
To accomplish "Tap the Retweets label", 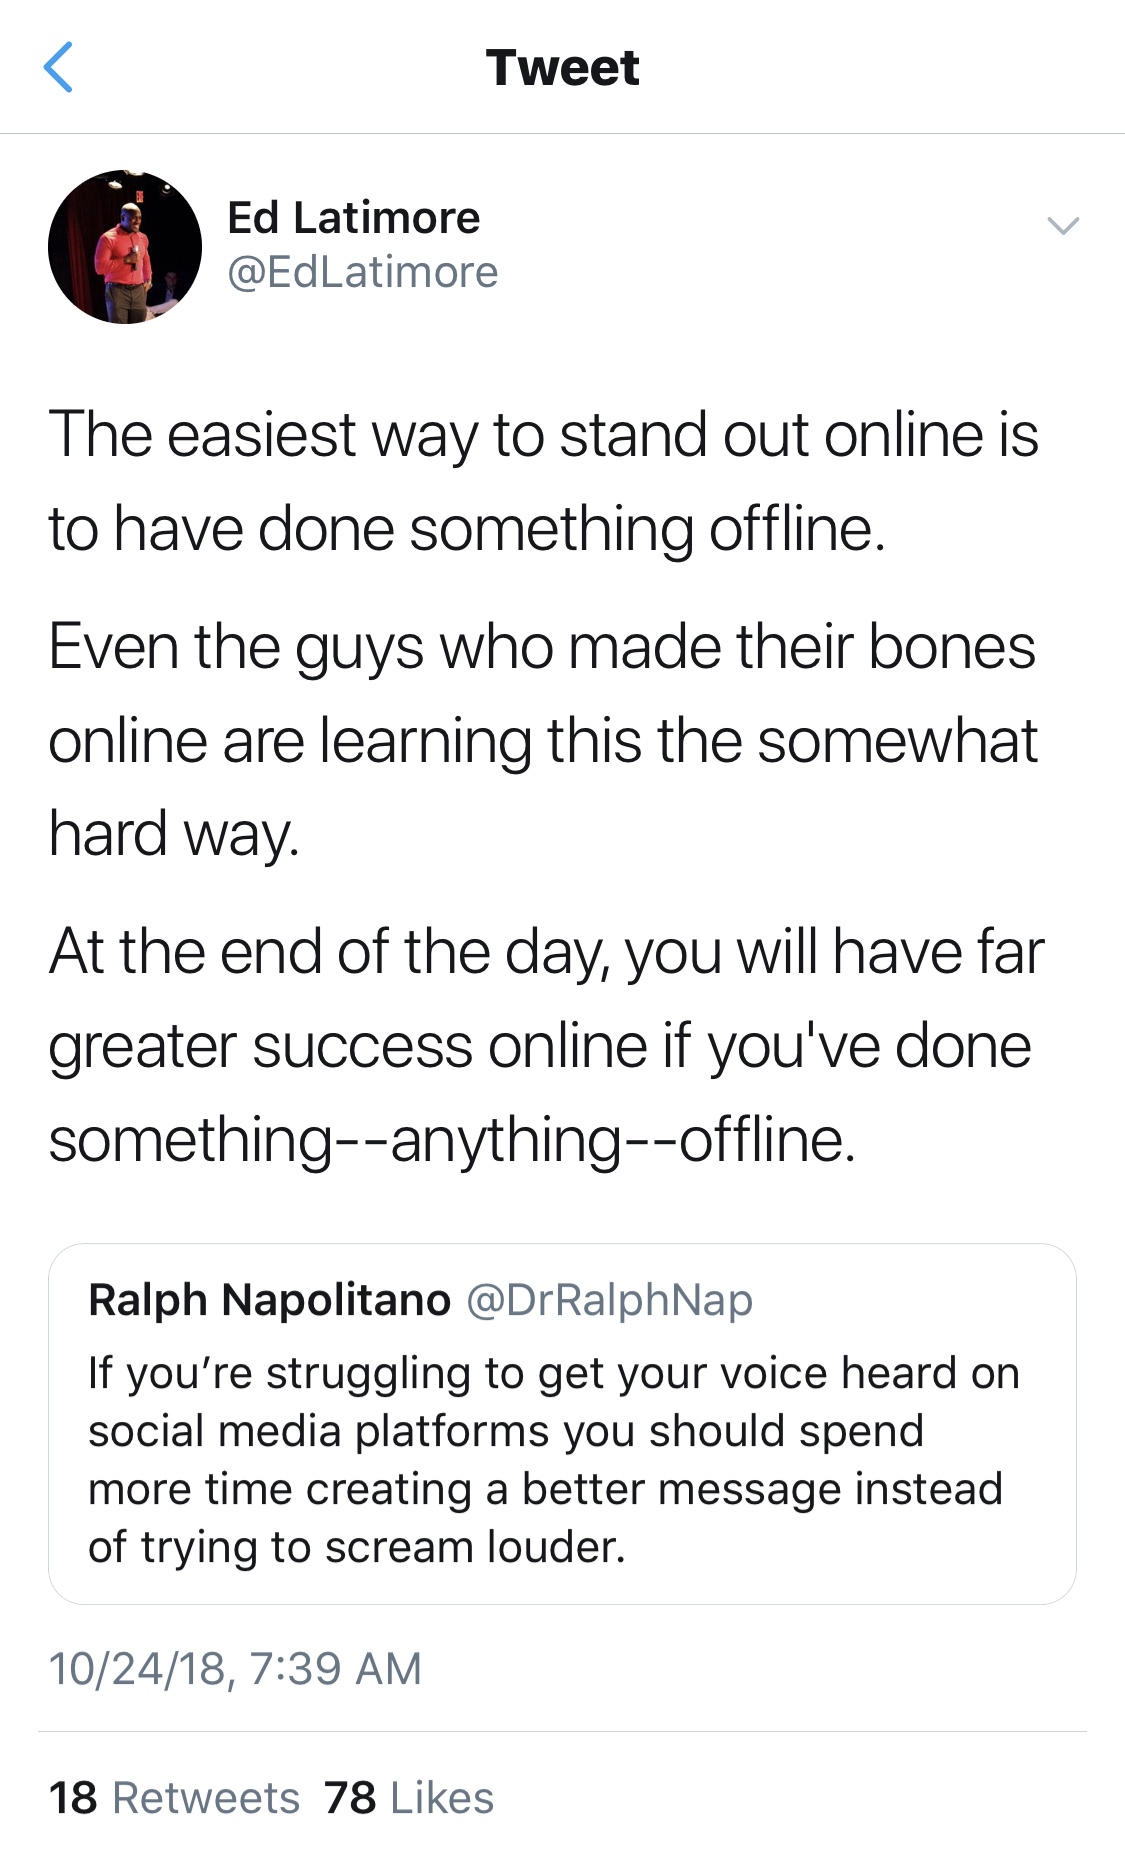I will 206,1797.
